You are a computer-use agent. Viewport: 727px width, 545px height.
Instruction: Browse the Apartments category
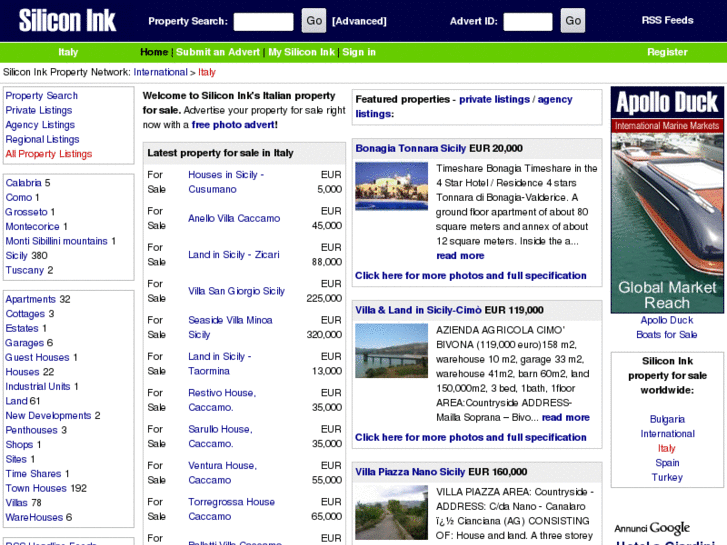[31, 299]
